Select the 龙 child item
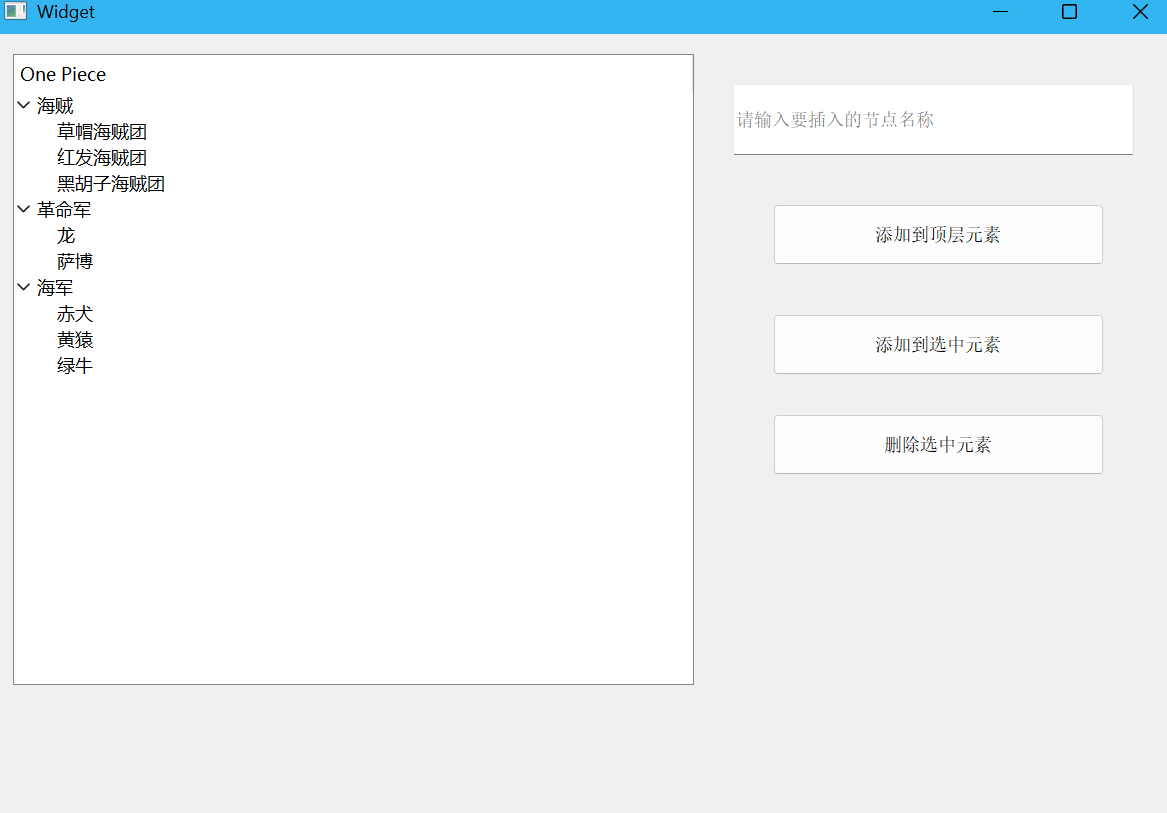Screen dimensions: 1167x813 66,236
